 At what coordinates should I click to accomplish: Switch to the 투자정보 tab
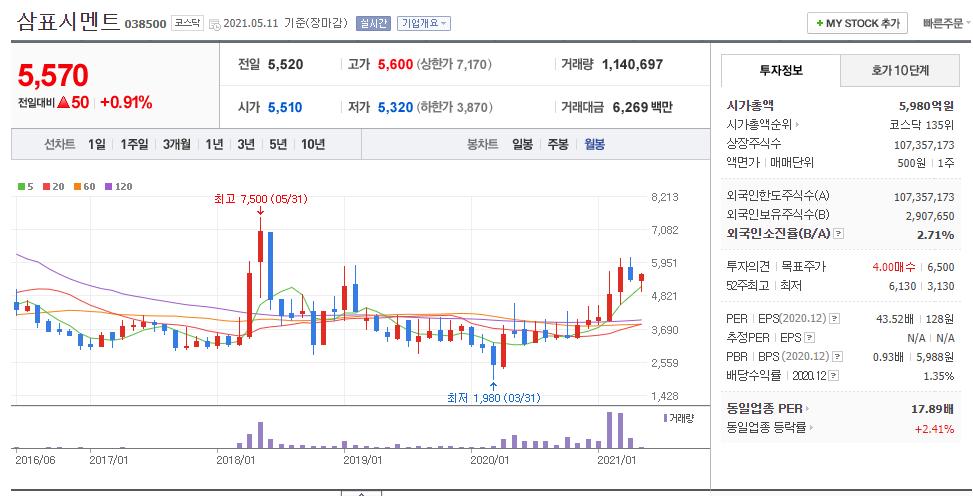pyautogui.click(x=781, y=70)
